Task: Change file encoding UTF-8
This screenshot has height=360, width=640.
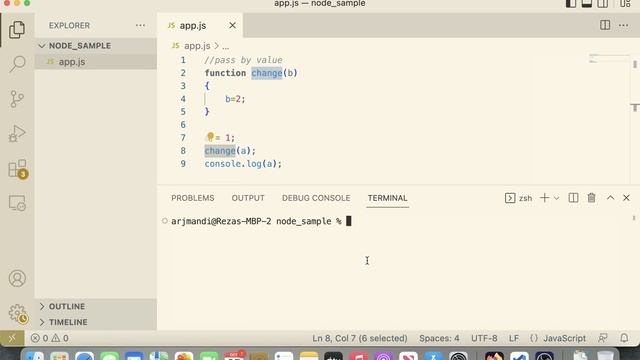Action: point(484,338)
